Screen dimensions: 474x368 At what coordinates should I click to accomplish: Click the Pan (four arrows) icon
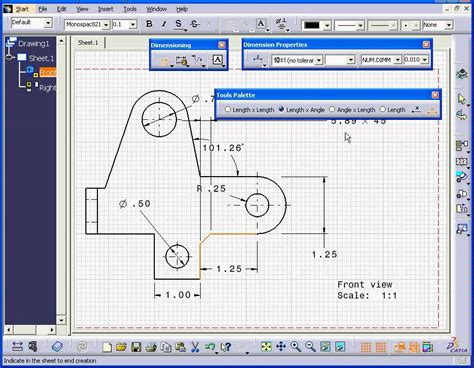click(x=281, y=347)
